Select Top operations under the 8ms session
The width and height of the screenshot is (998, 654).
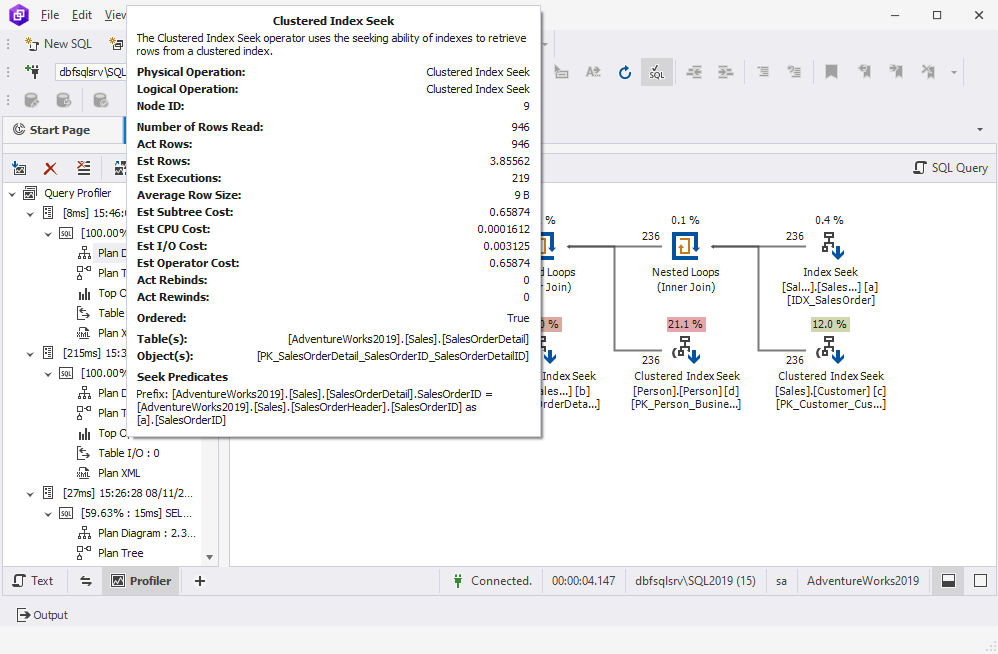click(102, 293)
